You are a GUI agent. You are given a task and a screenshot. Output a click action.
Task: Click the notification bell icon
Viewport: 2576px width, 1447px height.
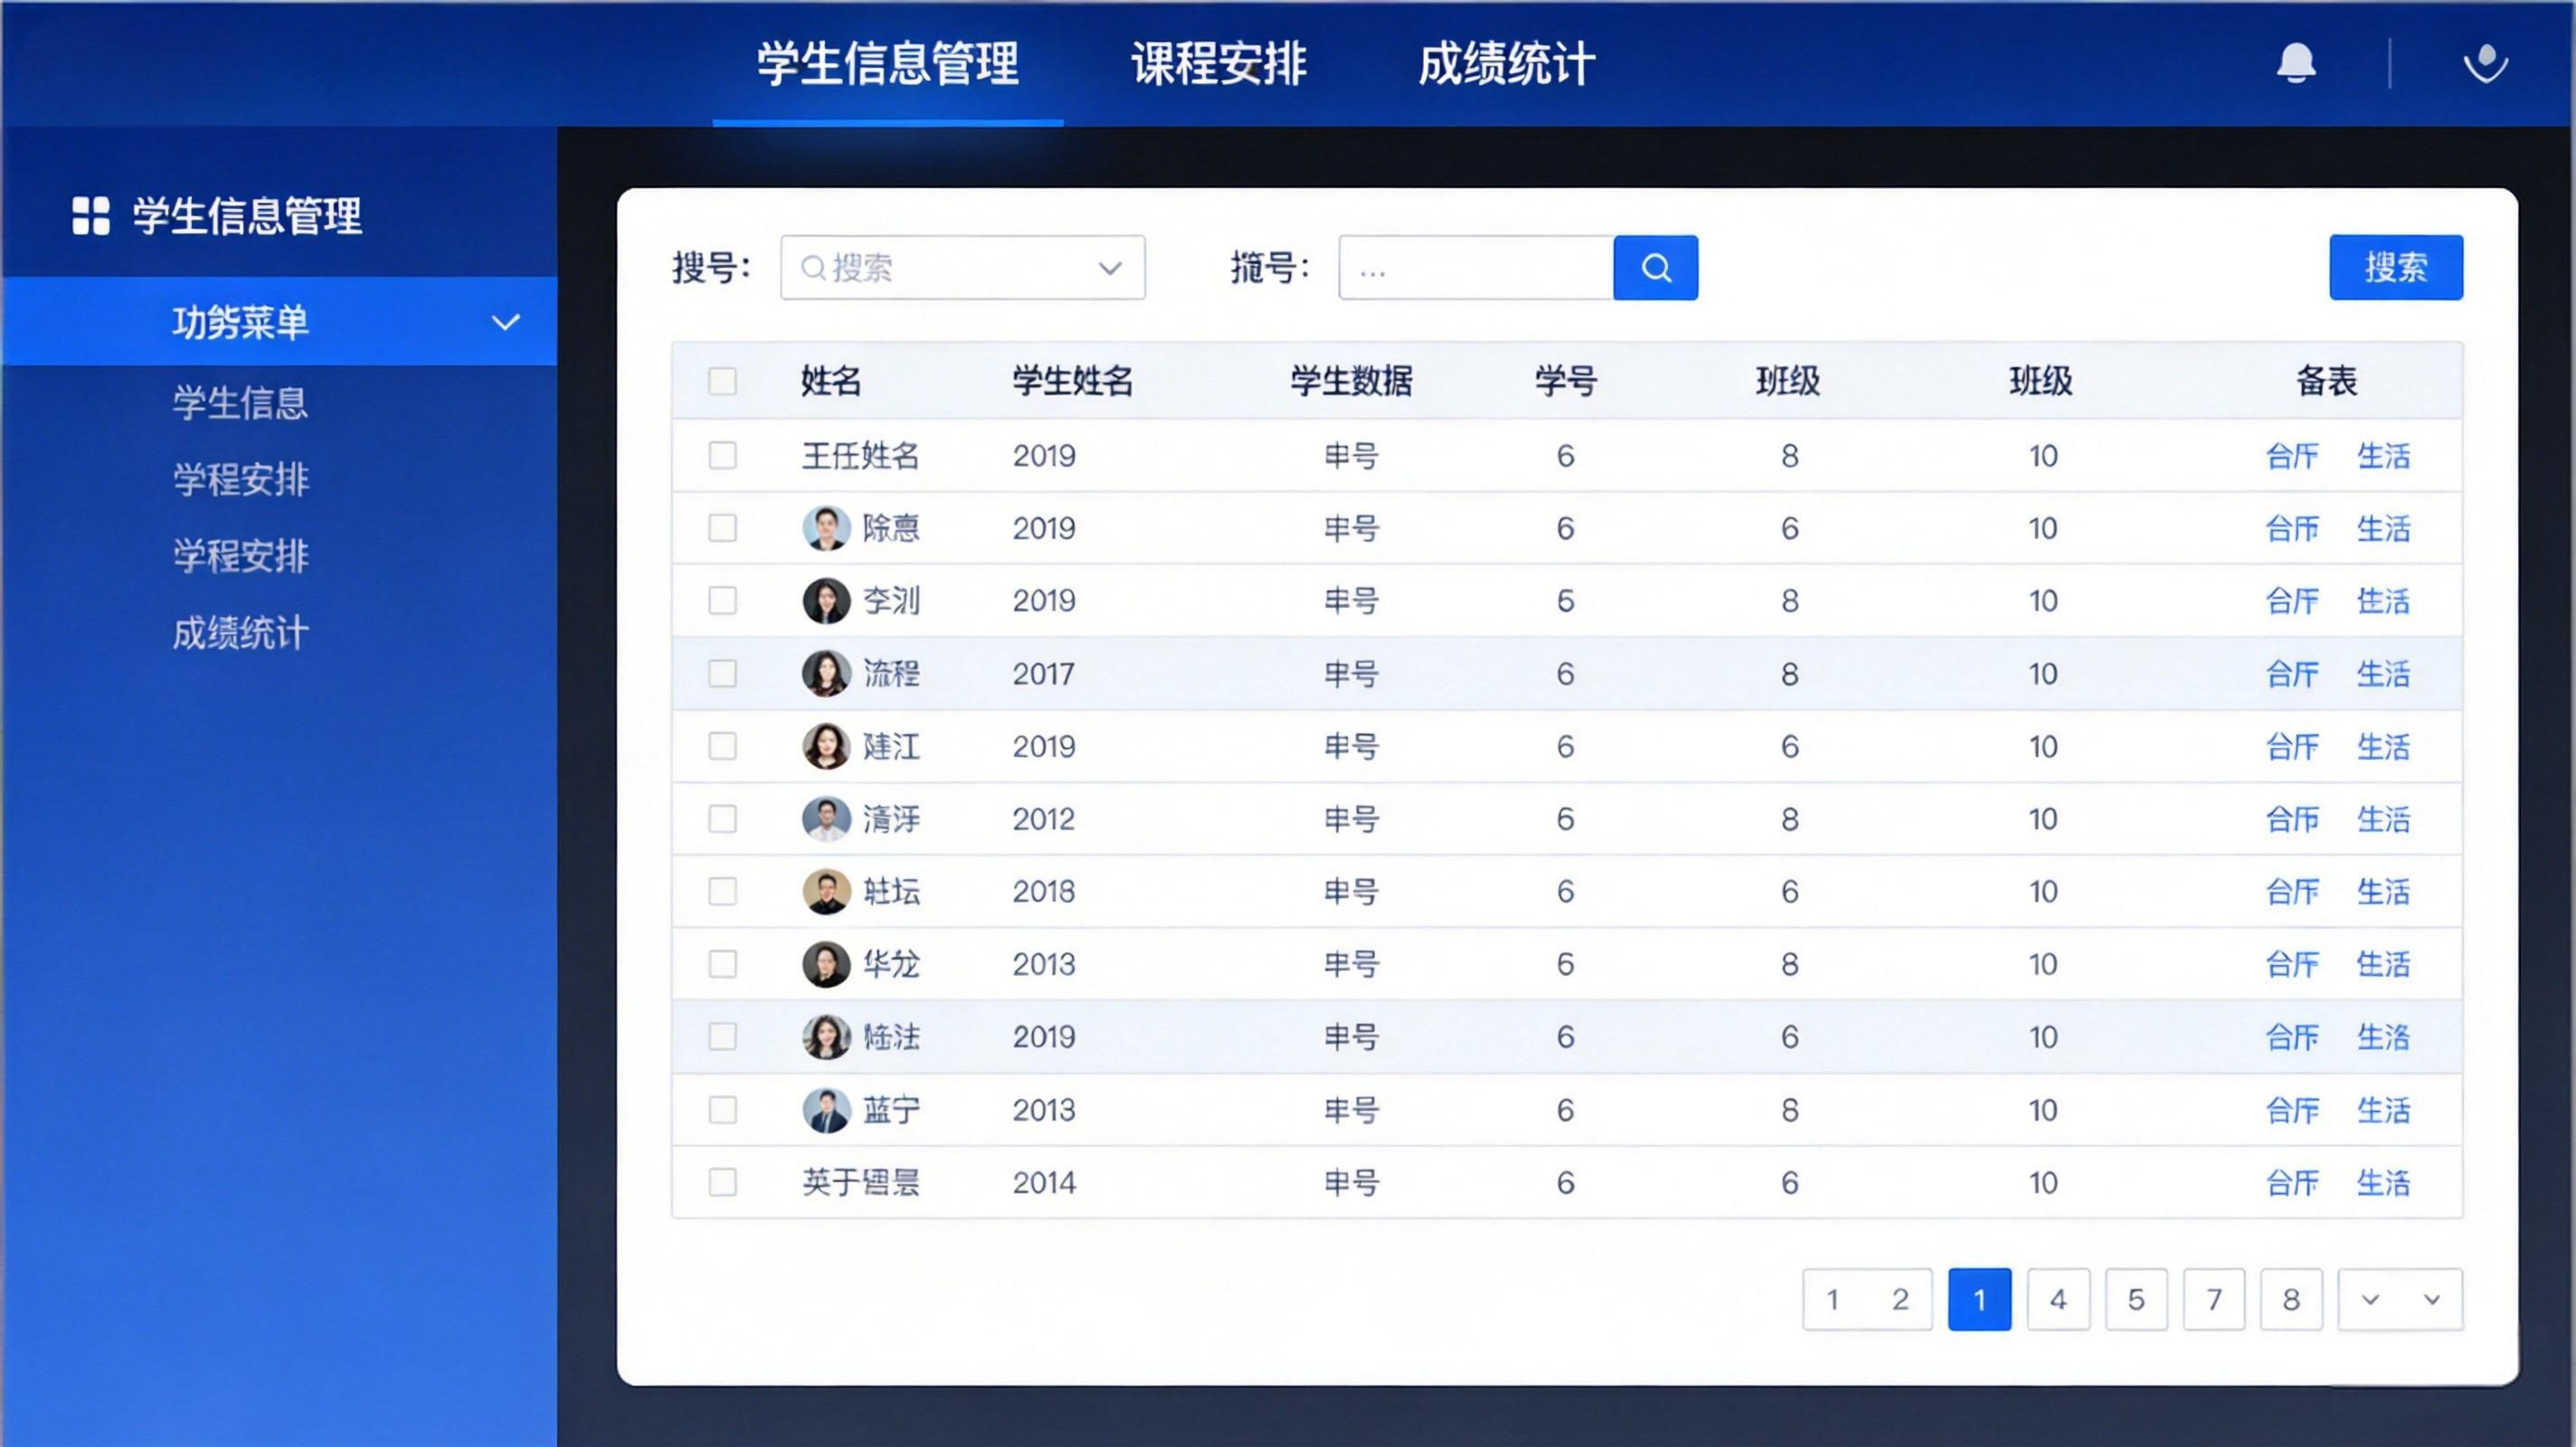click(2296, 64)
